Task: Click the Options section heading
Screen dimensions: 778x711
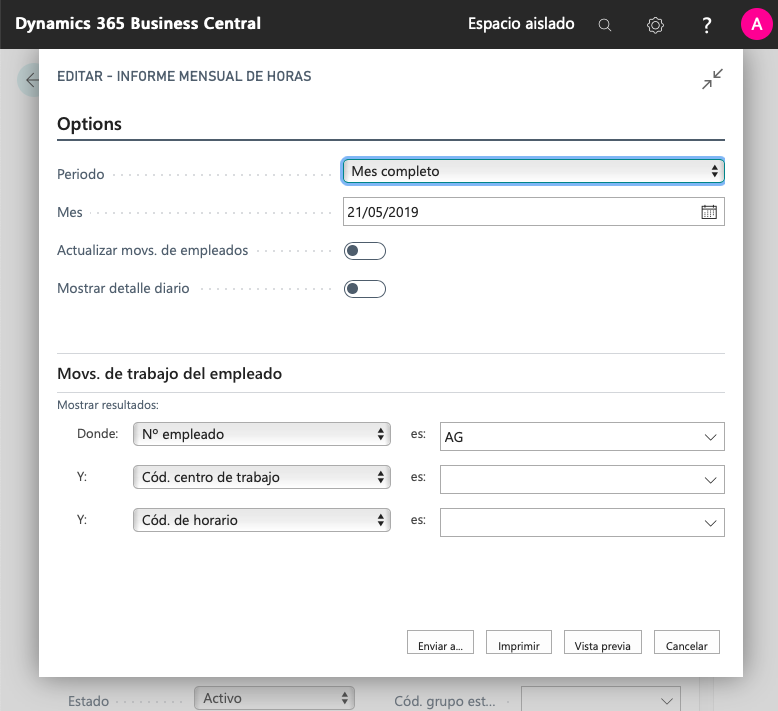Action: (90, 124)
